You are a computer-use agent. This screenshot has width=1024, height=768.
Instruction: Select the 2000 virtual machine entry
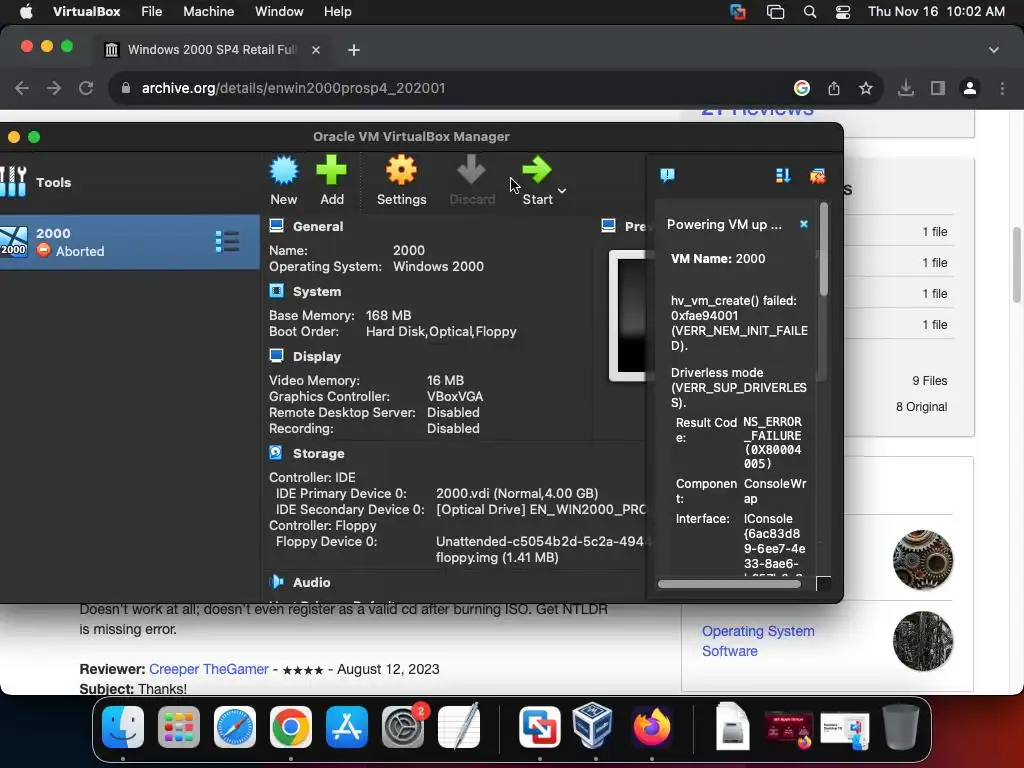(x=130, y=242)
